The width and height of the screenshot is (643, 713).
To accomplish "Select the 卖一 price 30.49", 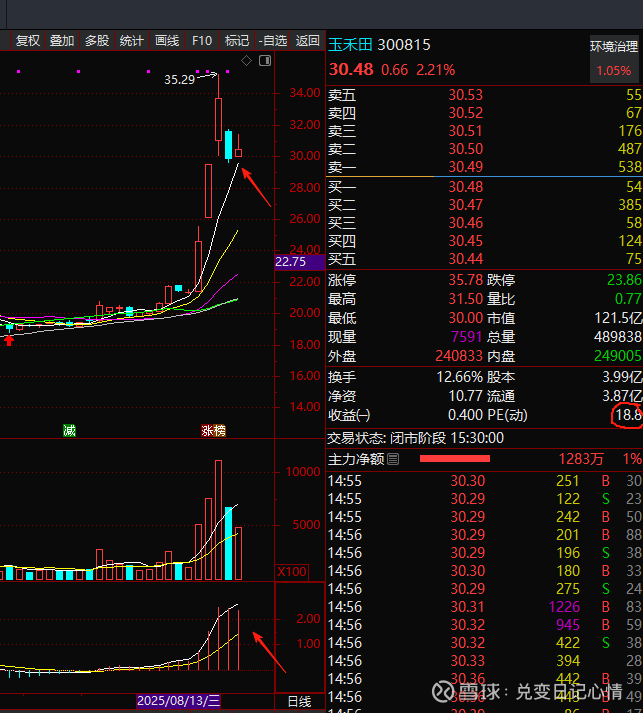I will click(x=466, y=167).
